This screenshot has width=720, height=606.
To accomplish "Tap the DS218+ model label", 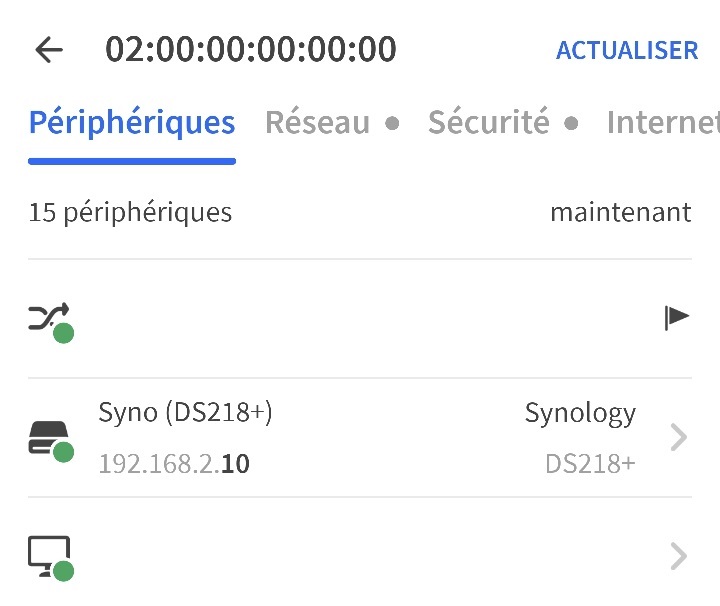I will point(590,464).
